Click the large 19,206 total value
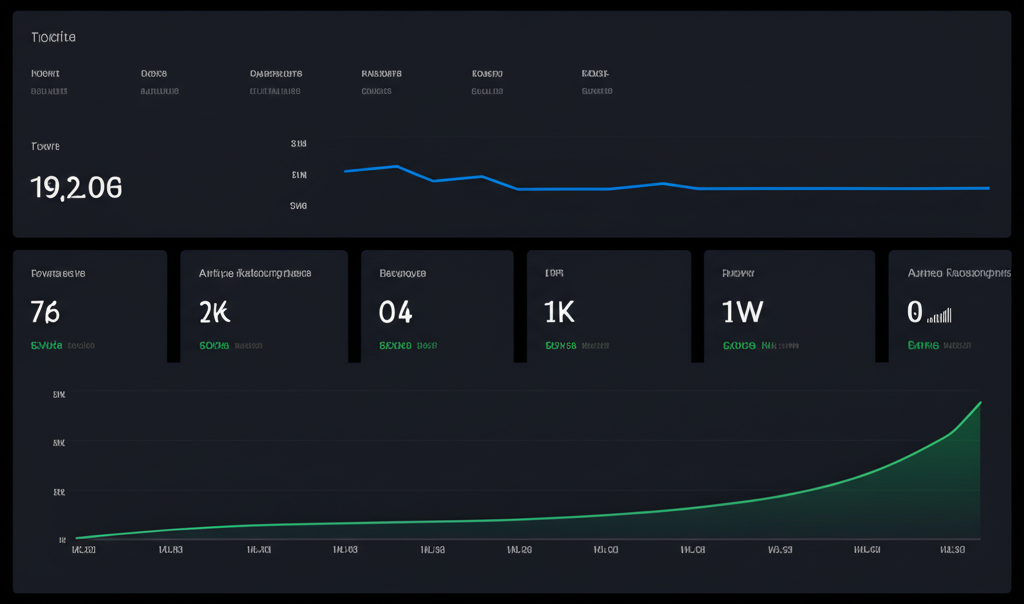The image size is (1024, 604). [76, 187]
